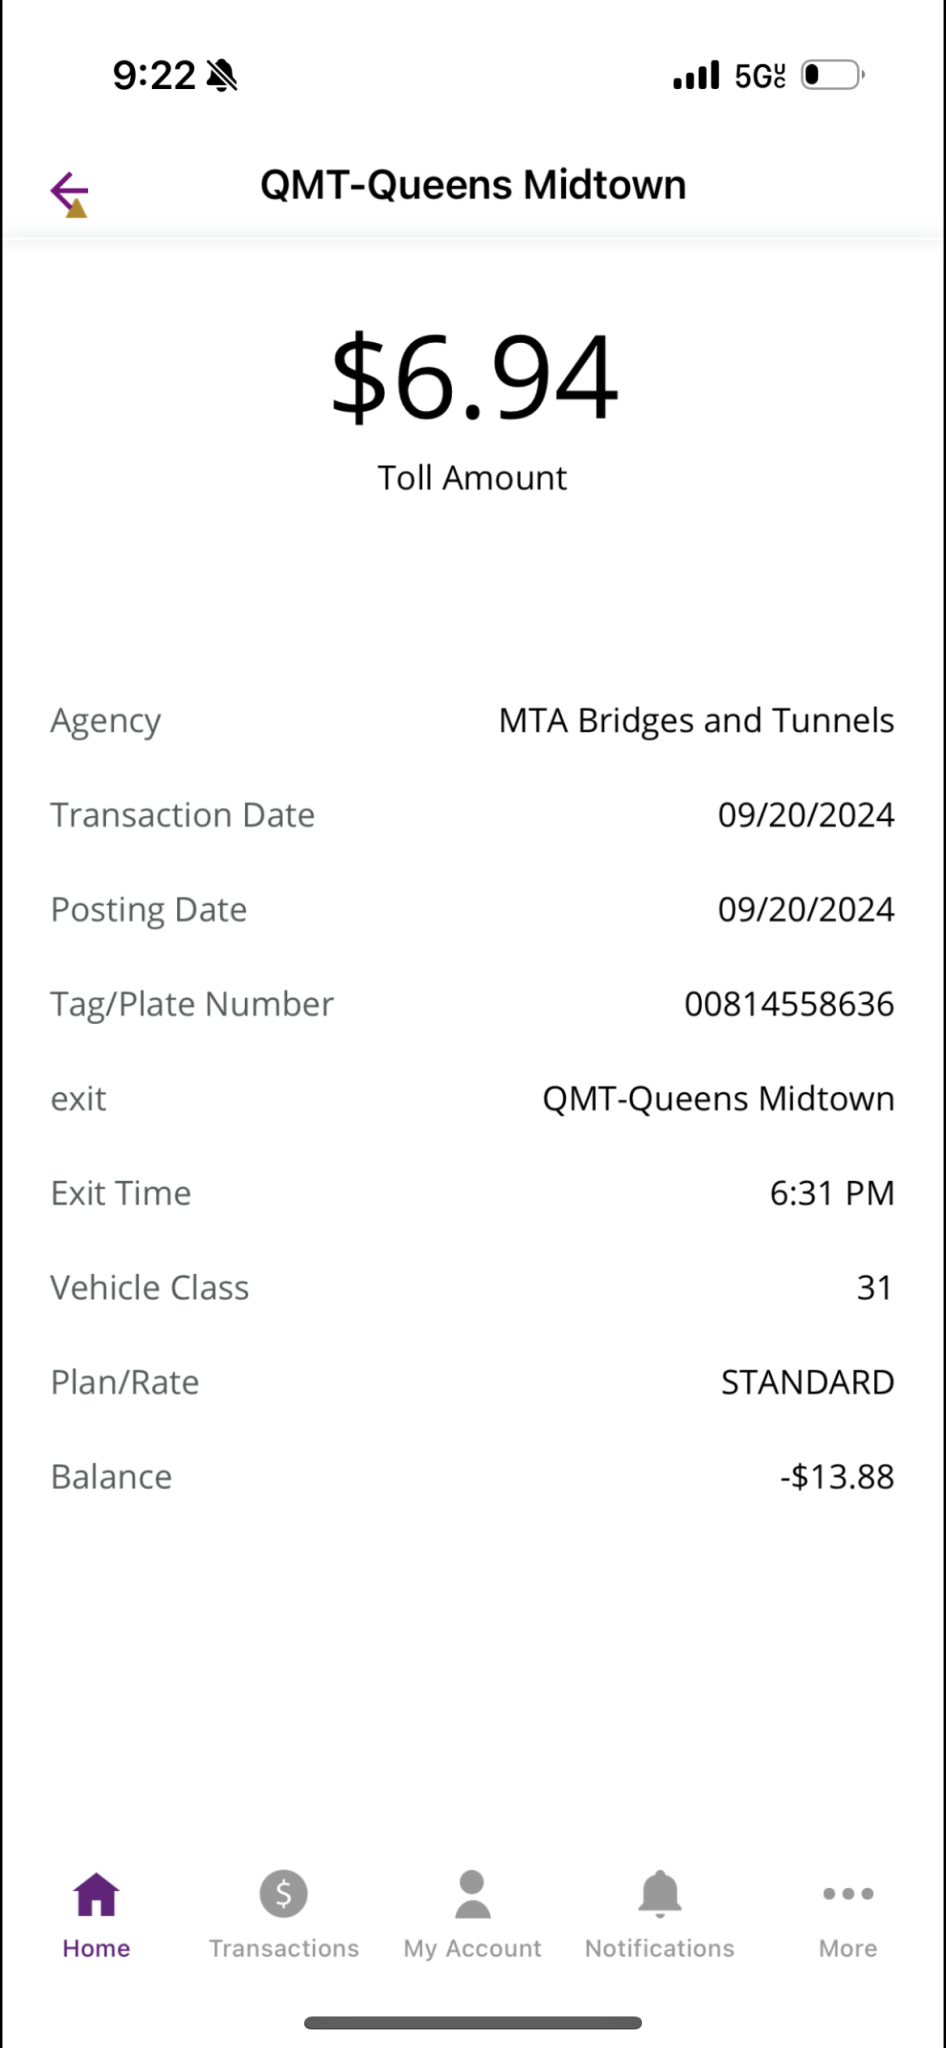
Task: Tap the silenced bell status icon
Action: [x=222, y=75]
